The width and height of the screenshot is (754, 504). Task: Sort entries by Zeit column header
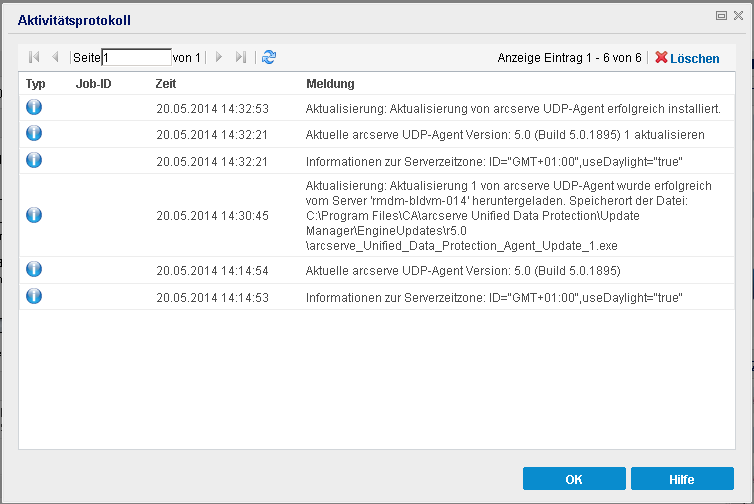[166, 84]
